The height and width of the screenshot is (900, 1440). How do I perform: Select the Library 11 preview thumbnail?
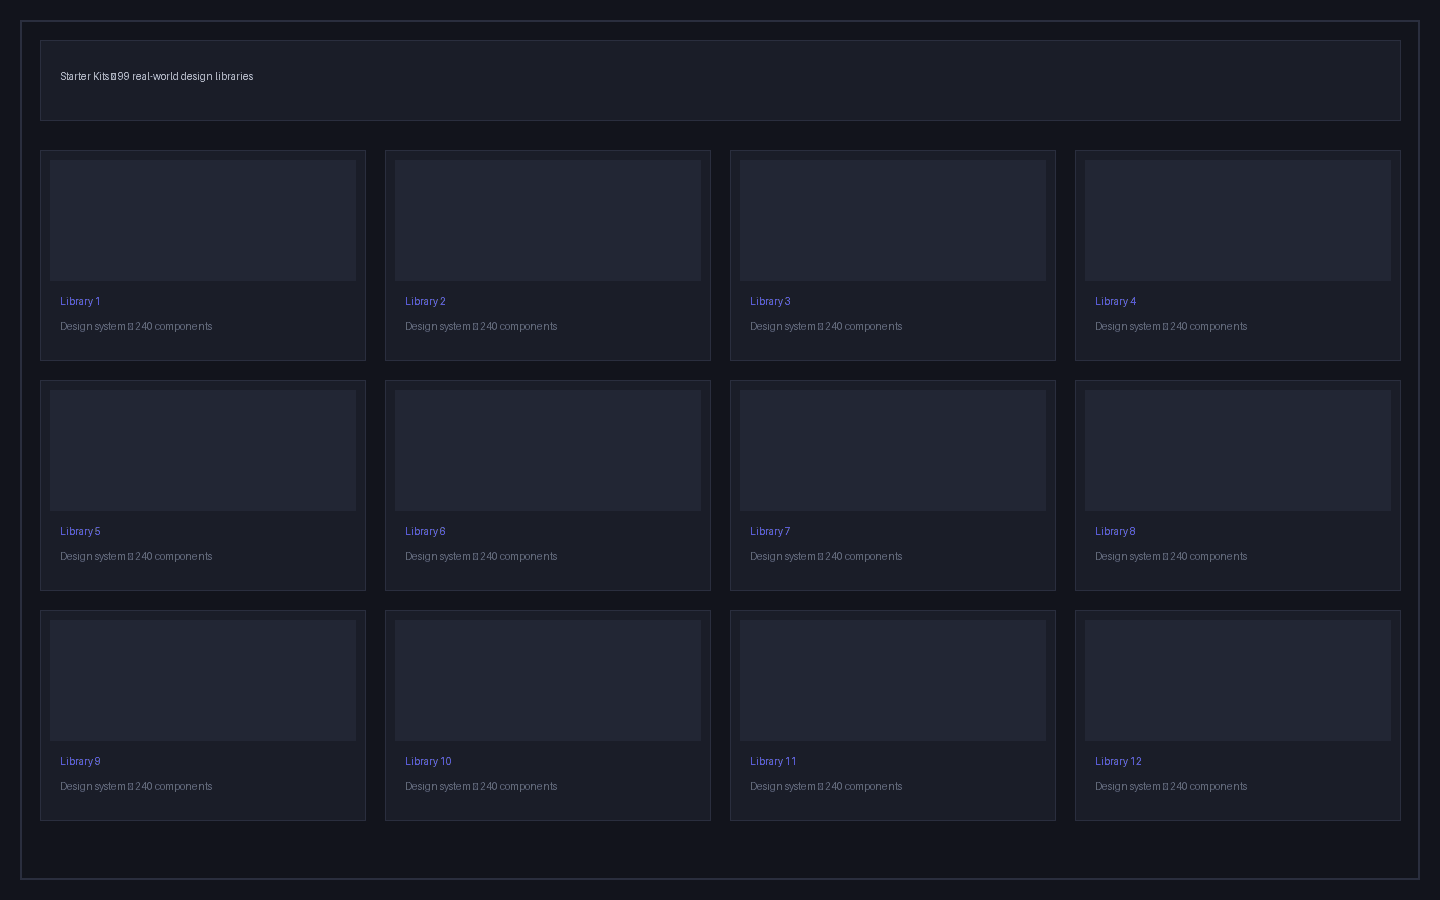(x=893, y=680)
